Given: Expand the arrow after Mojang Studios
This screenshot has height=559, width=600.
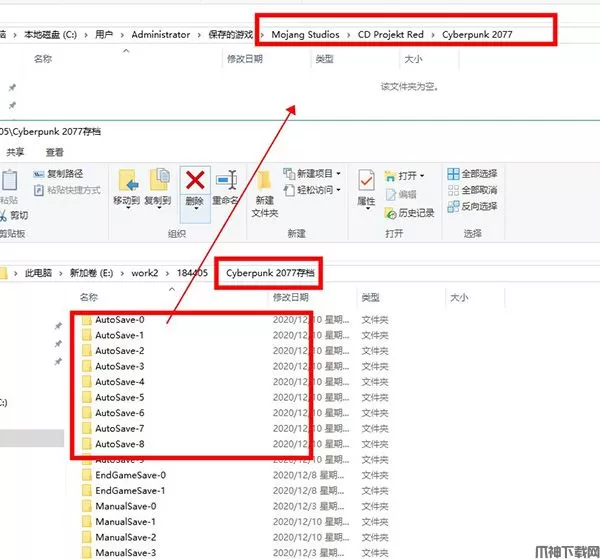Looking at the screenshot, I should pos(349,35).
